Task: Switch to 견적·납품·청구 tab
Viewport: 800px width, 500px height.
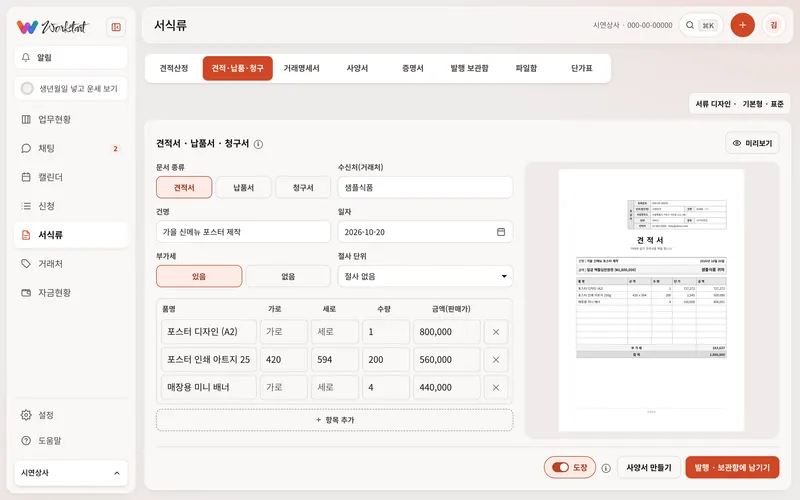Action: (238, 68)
